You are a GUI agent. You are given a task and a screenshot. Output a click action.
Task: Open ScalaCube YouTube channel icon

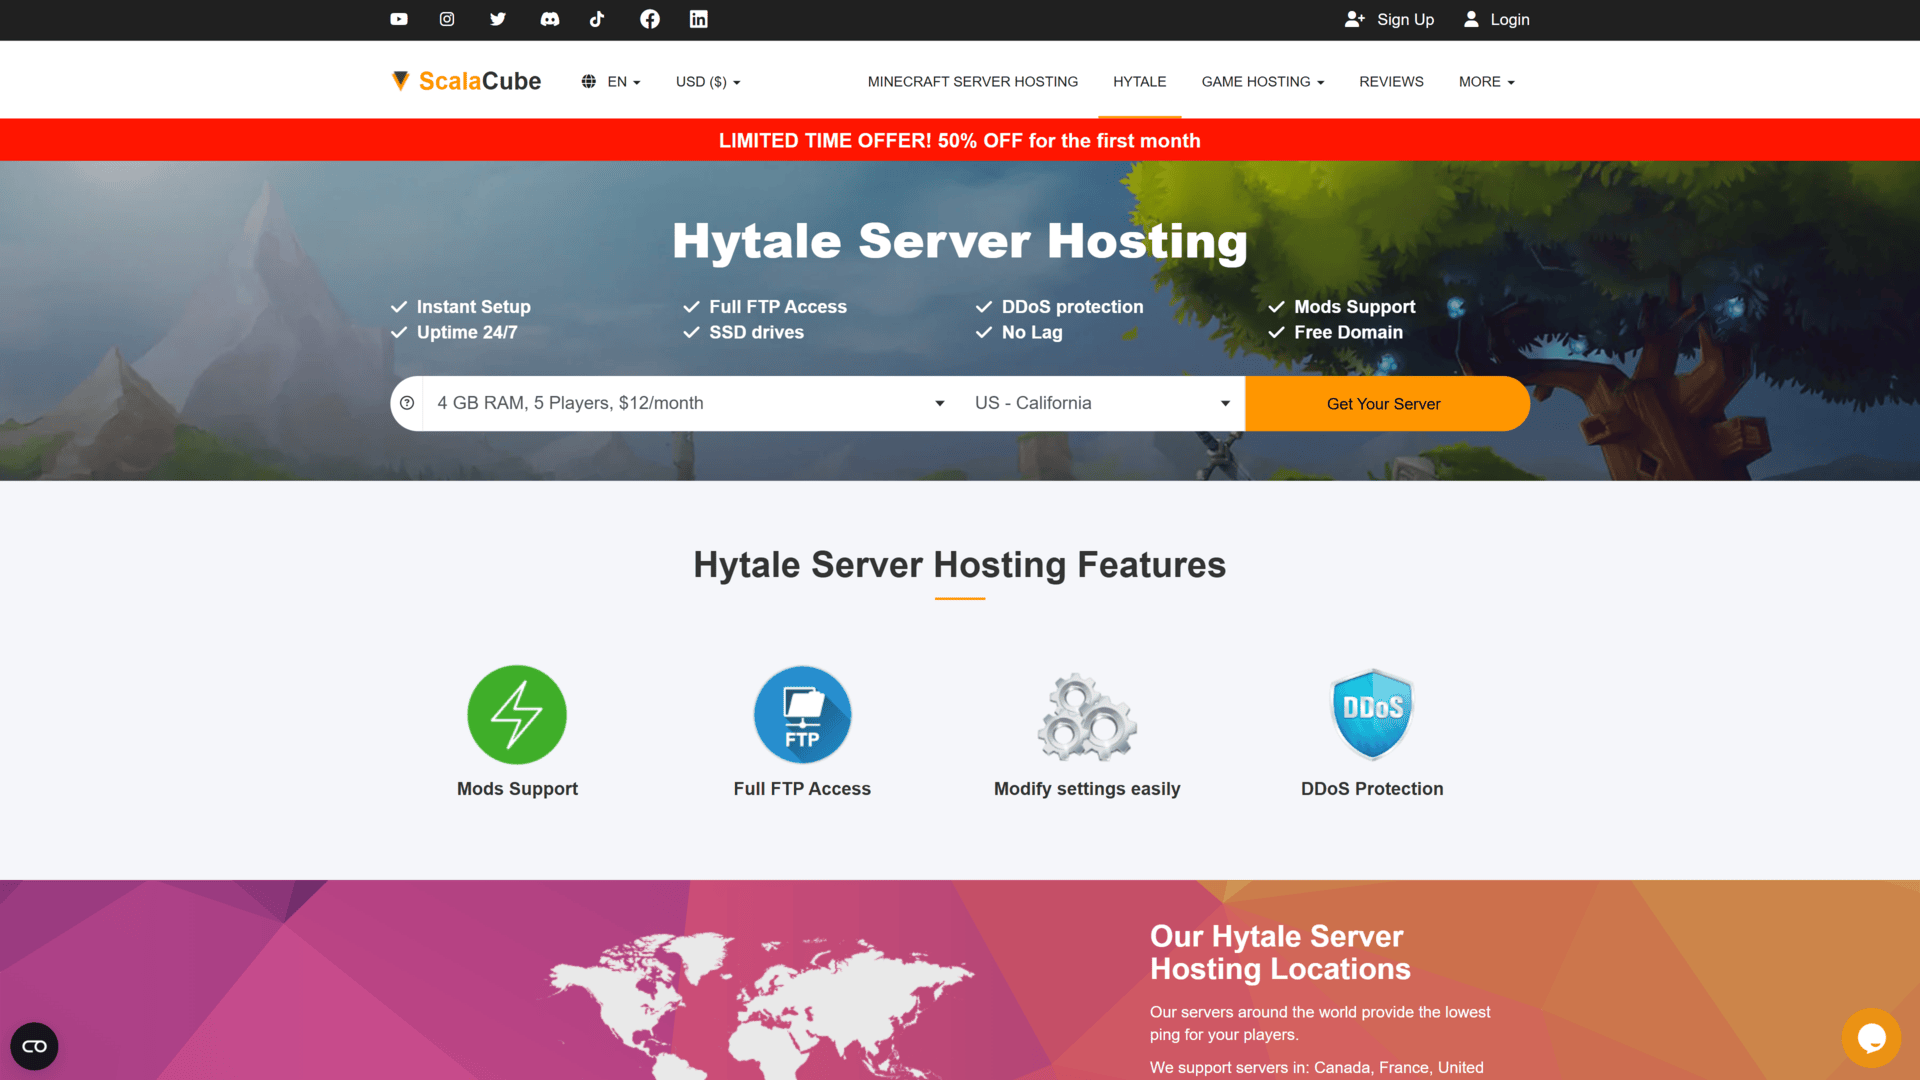(x=399, y=19)
